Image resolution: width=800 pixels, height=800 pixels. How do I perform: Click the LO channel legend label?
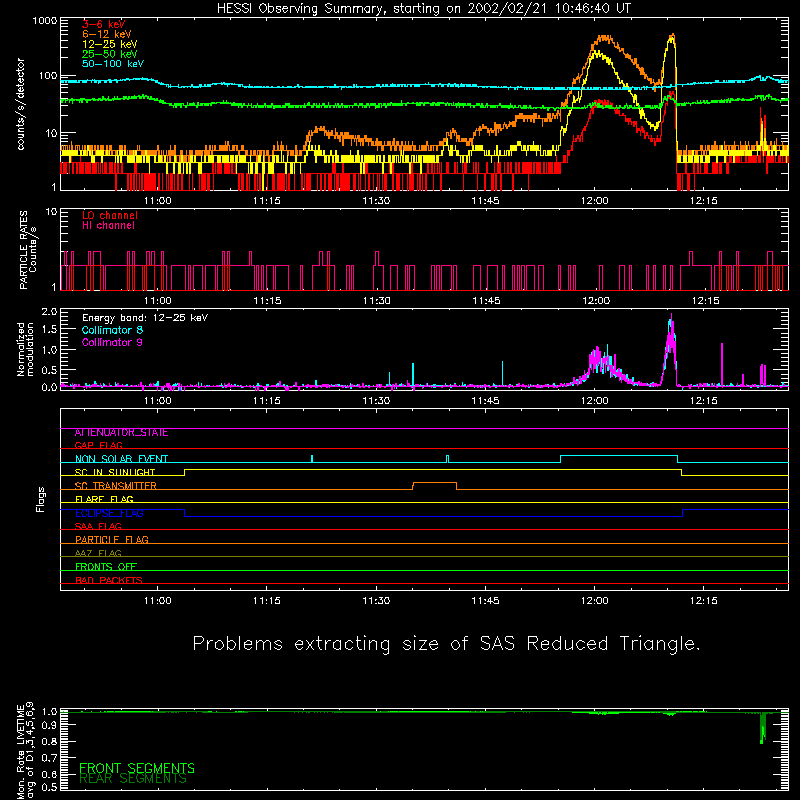110,215
